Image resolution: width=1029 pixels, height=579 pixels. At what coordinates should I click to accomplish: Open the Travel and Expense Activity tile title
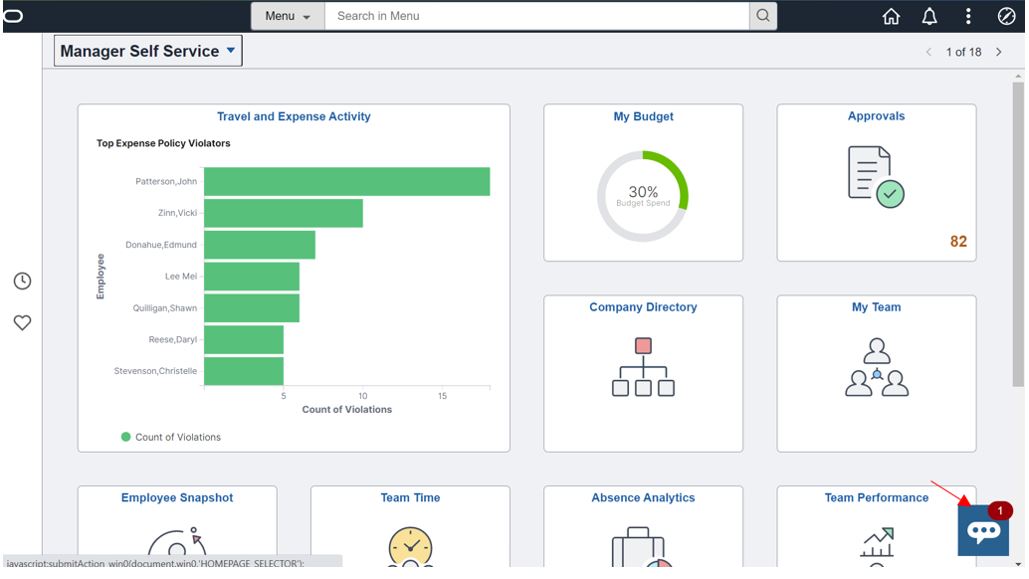293,116
